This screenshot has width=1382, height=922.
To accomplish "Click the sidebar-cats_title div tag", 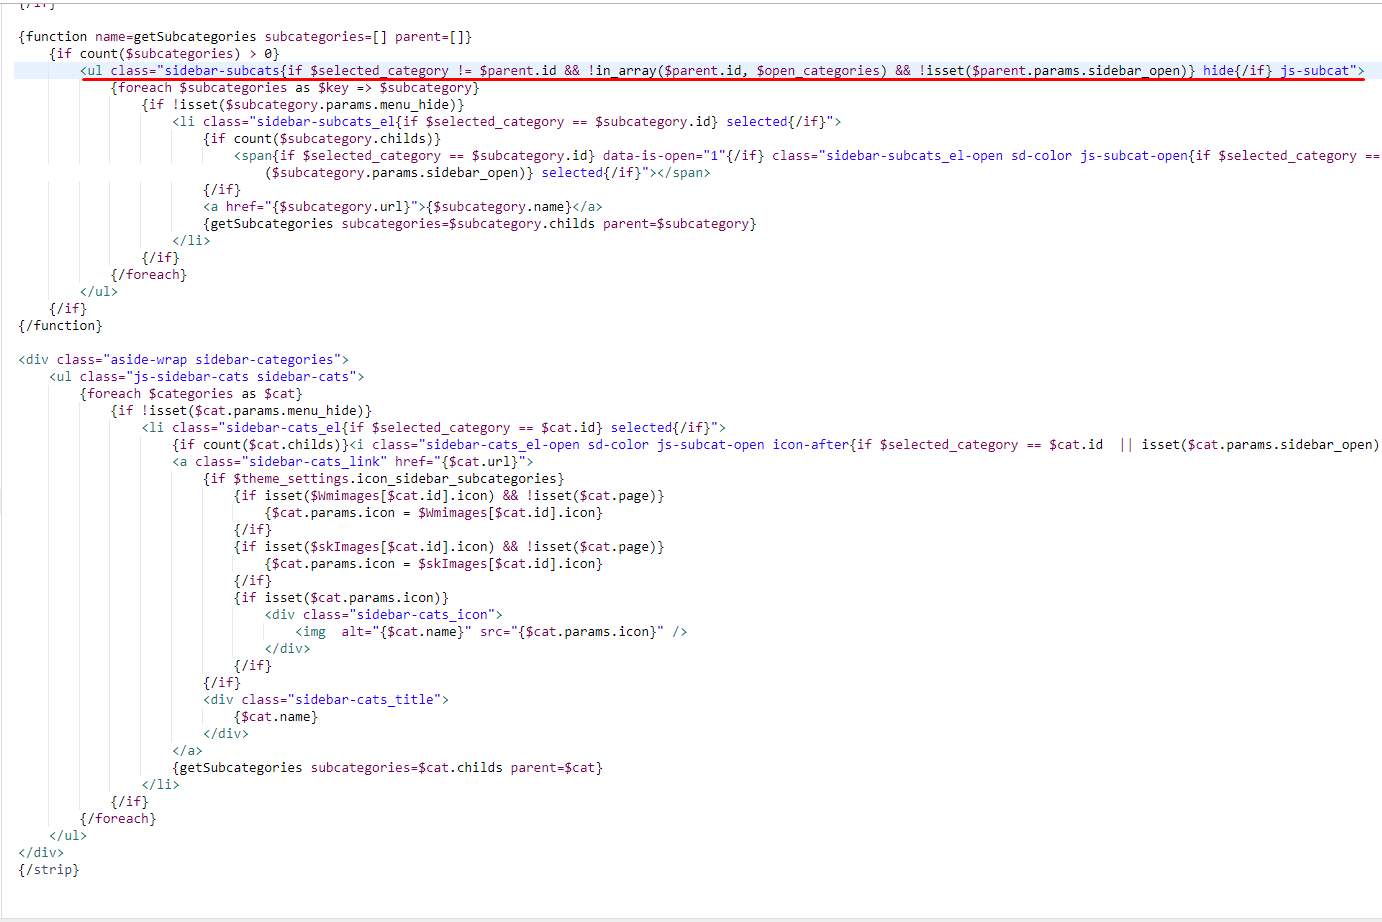I will (326, 700).
